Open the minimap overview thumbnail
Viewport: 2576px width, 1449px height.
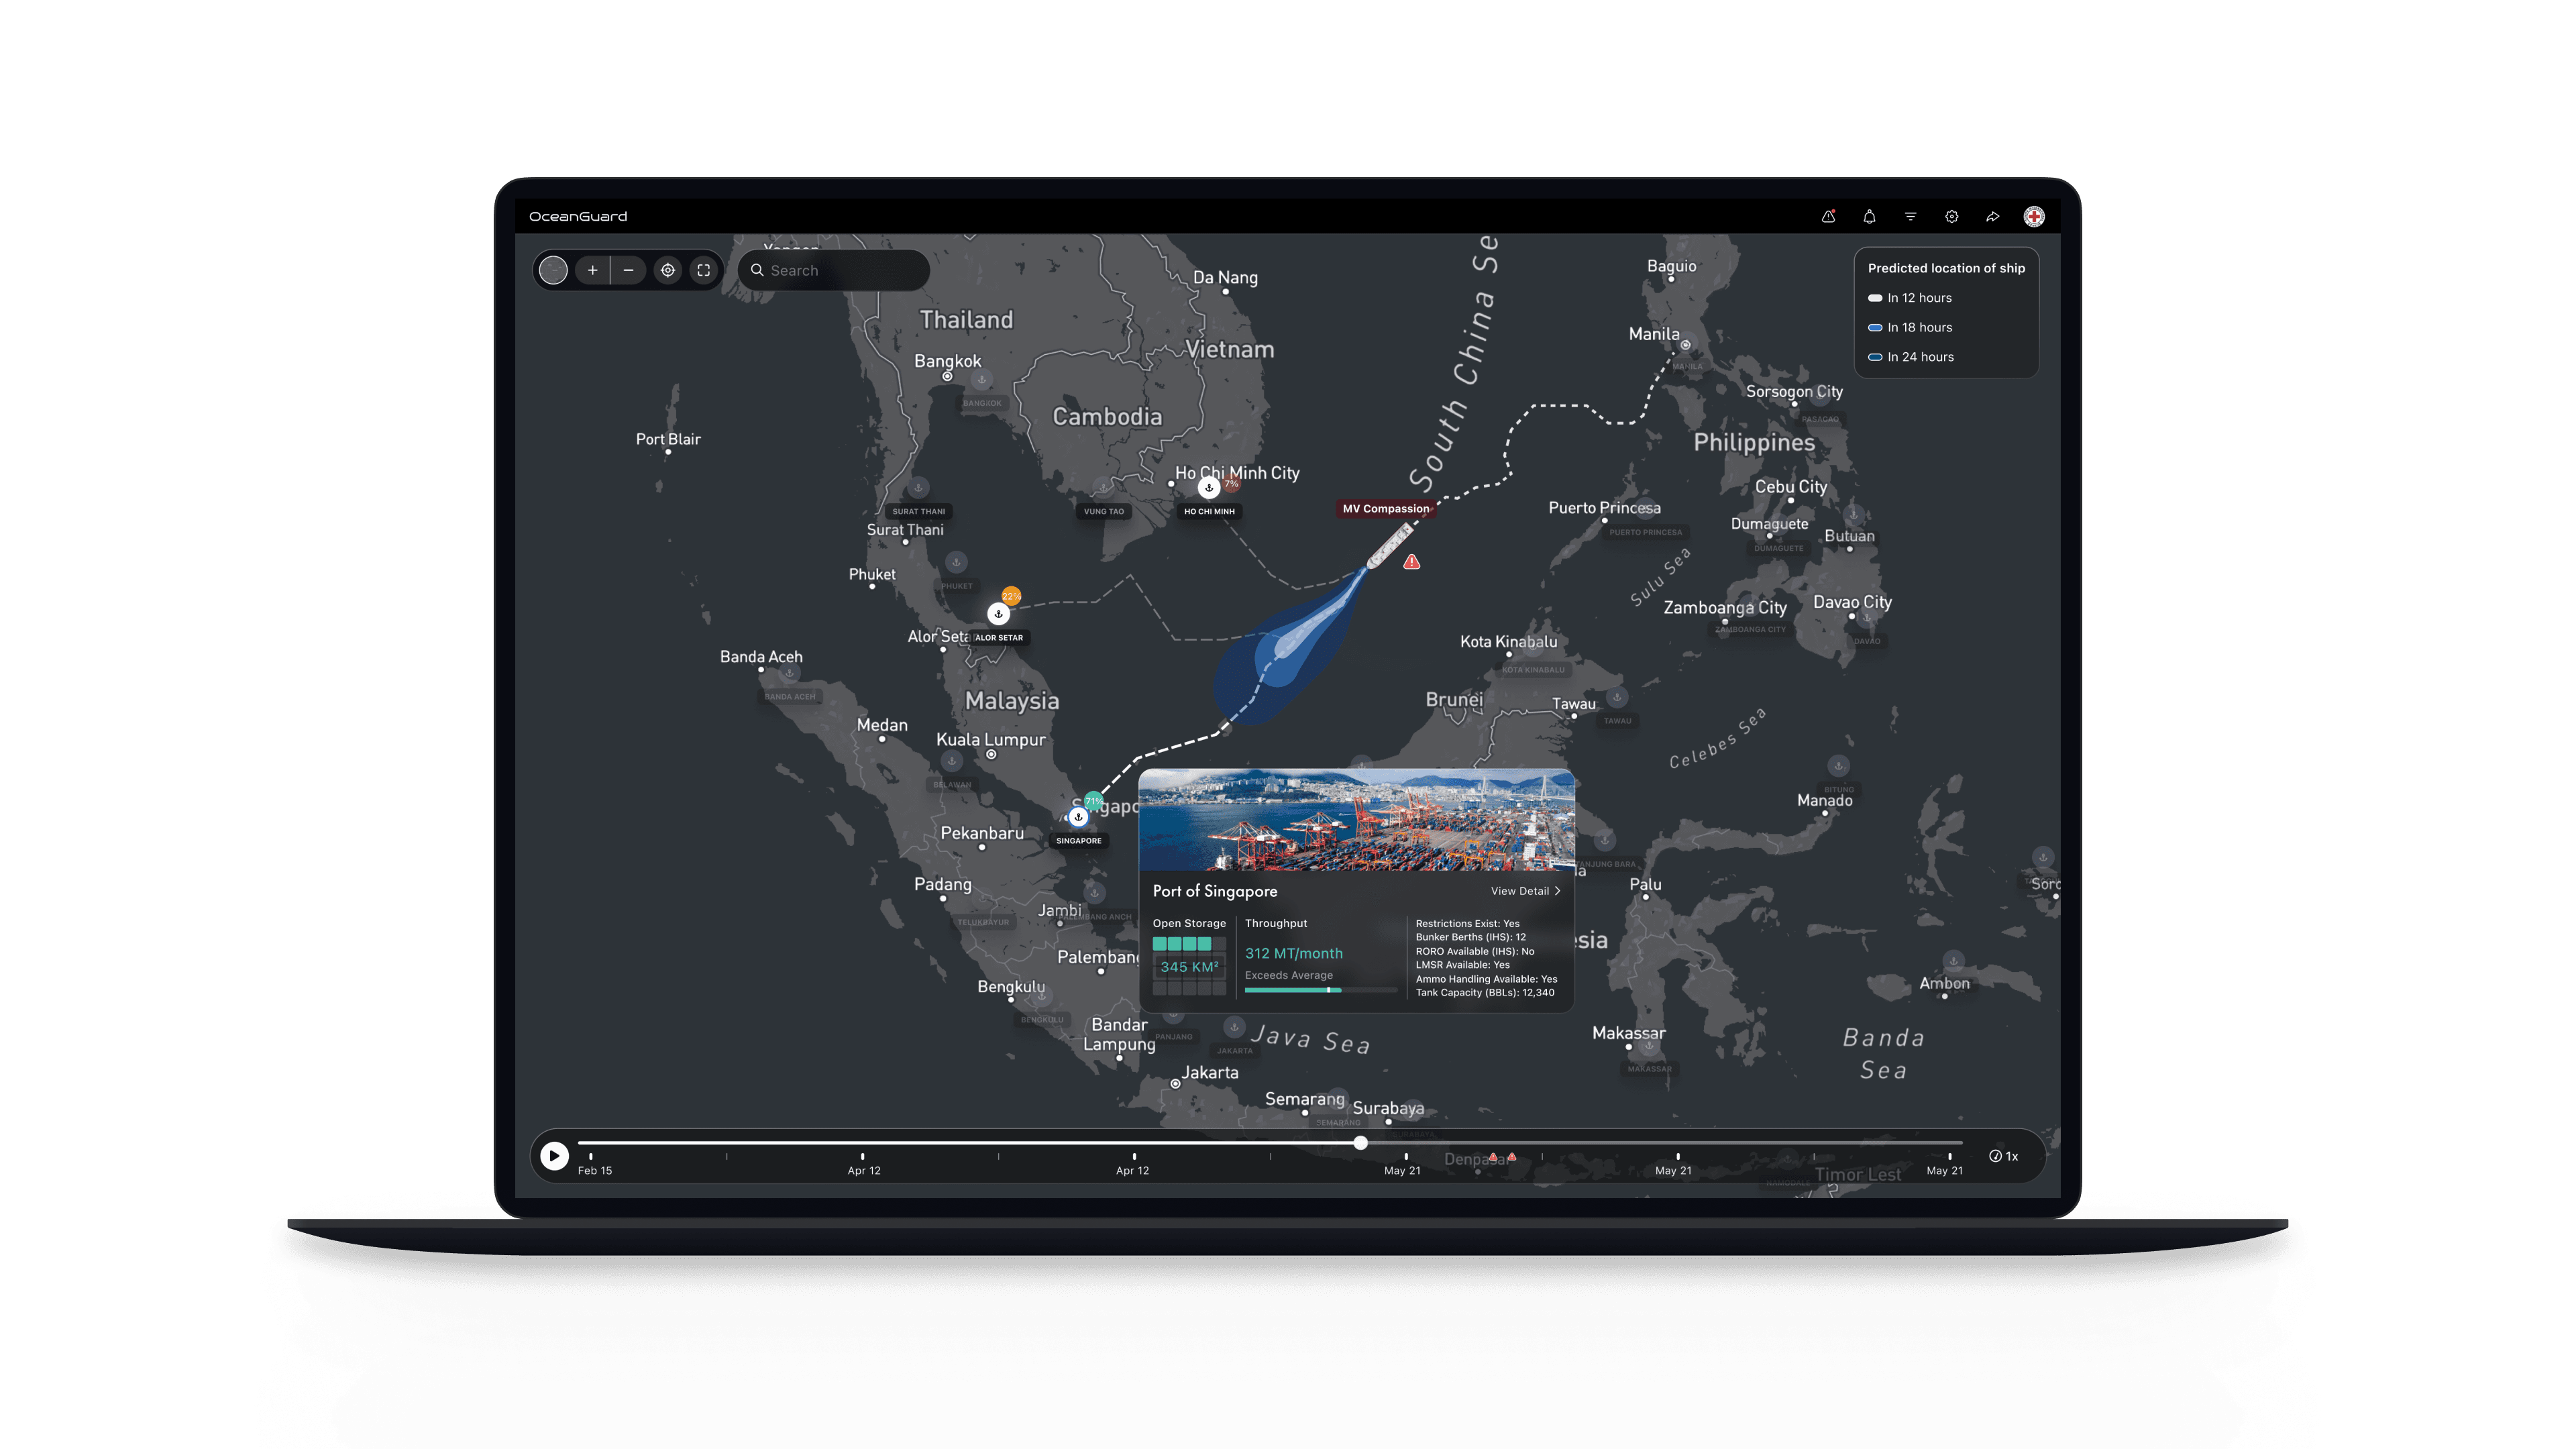tap(553, 270)
